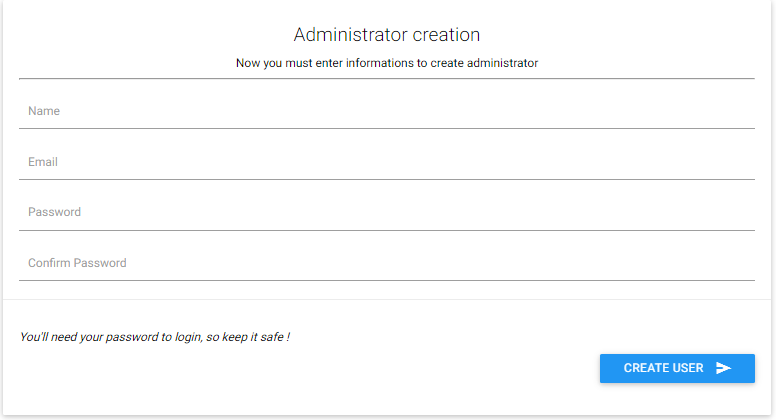Click into the Email field
This screenshot has width=776, height=420.
[x=386, y=162]
